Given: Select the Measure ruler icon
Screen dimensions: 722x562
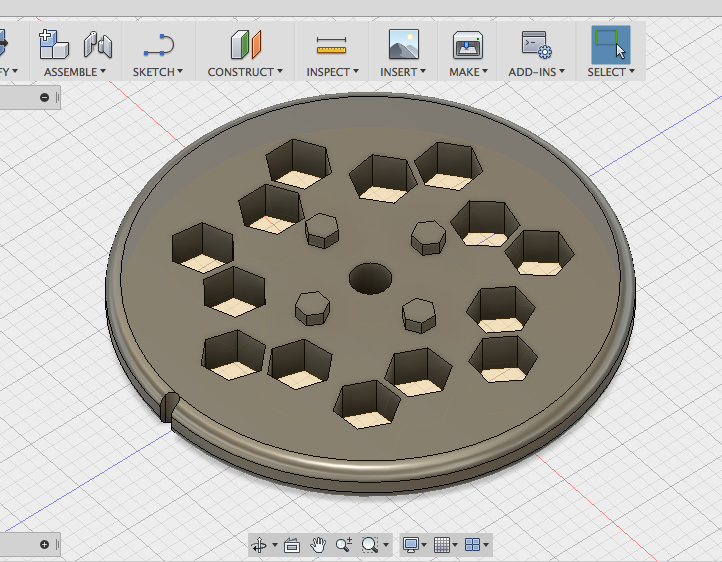Looking at the screenshot, I should tap(330, 45).
